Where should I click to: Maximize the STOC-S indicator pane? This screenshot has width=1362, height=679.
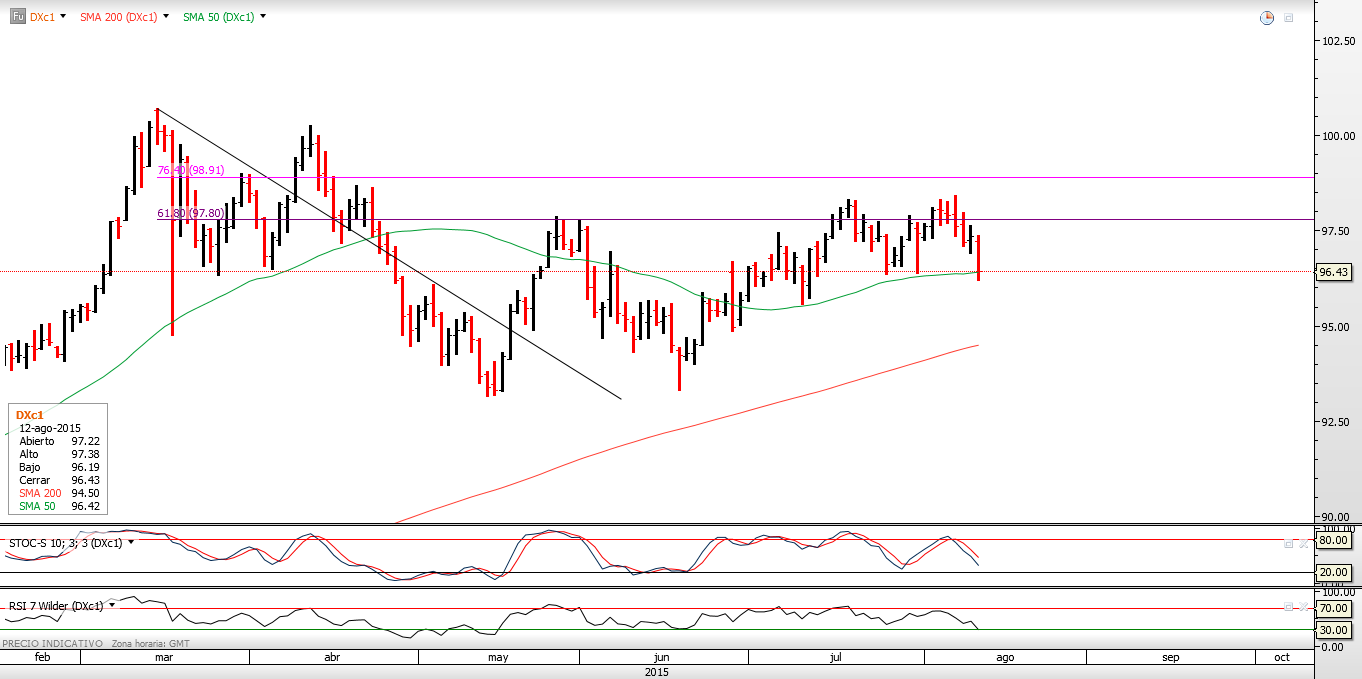tap(1289, 543)
